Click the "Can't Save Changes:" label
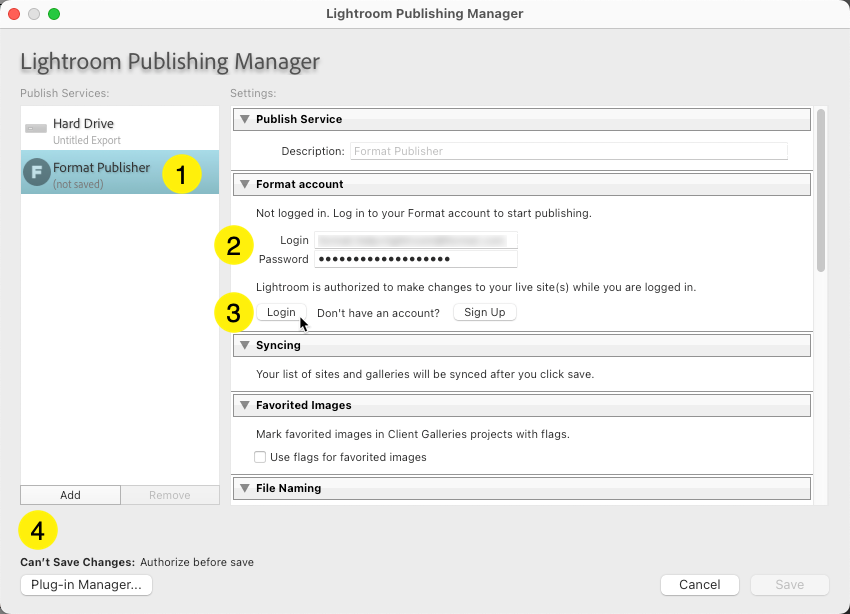 coord(78,563)
